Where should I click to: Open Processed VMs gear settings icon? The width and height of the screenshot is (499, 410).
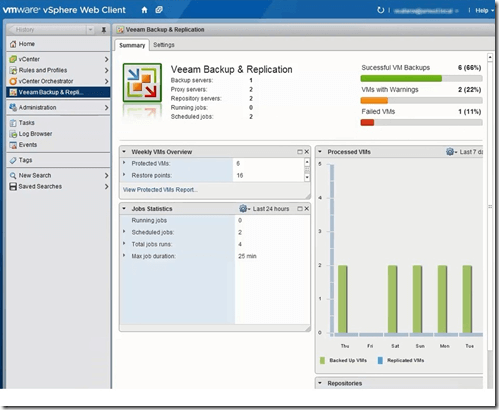tap(450, 152)
